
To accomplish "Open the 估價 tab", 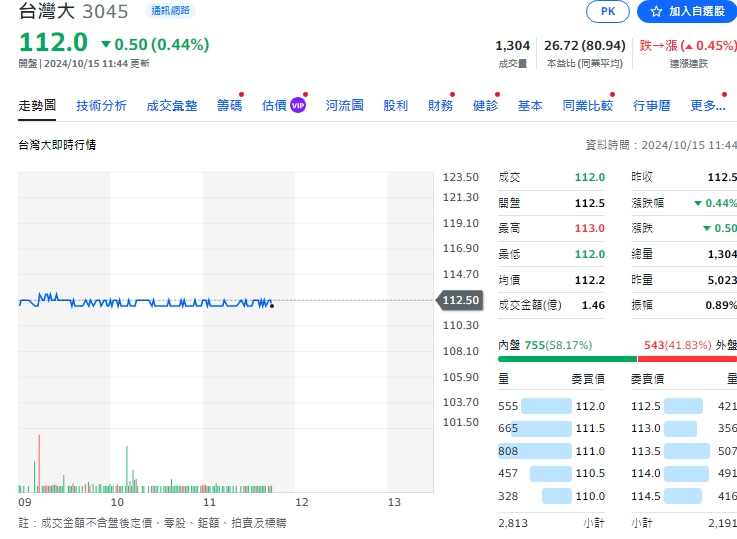I will 274,105.
